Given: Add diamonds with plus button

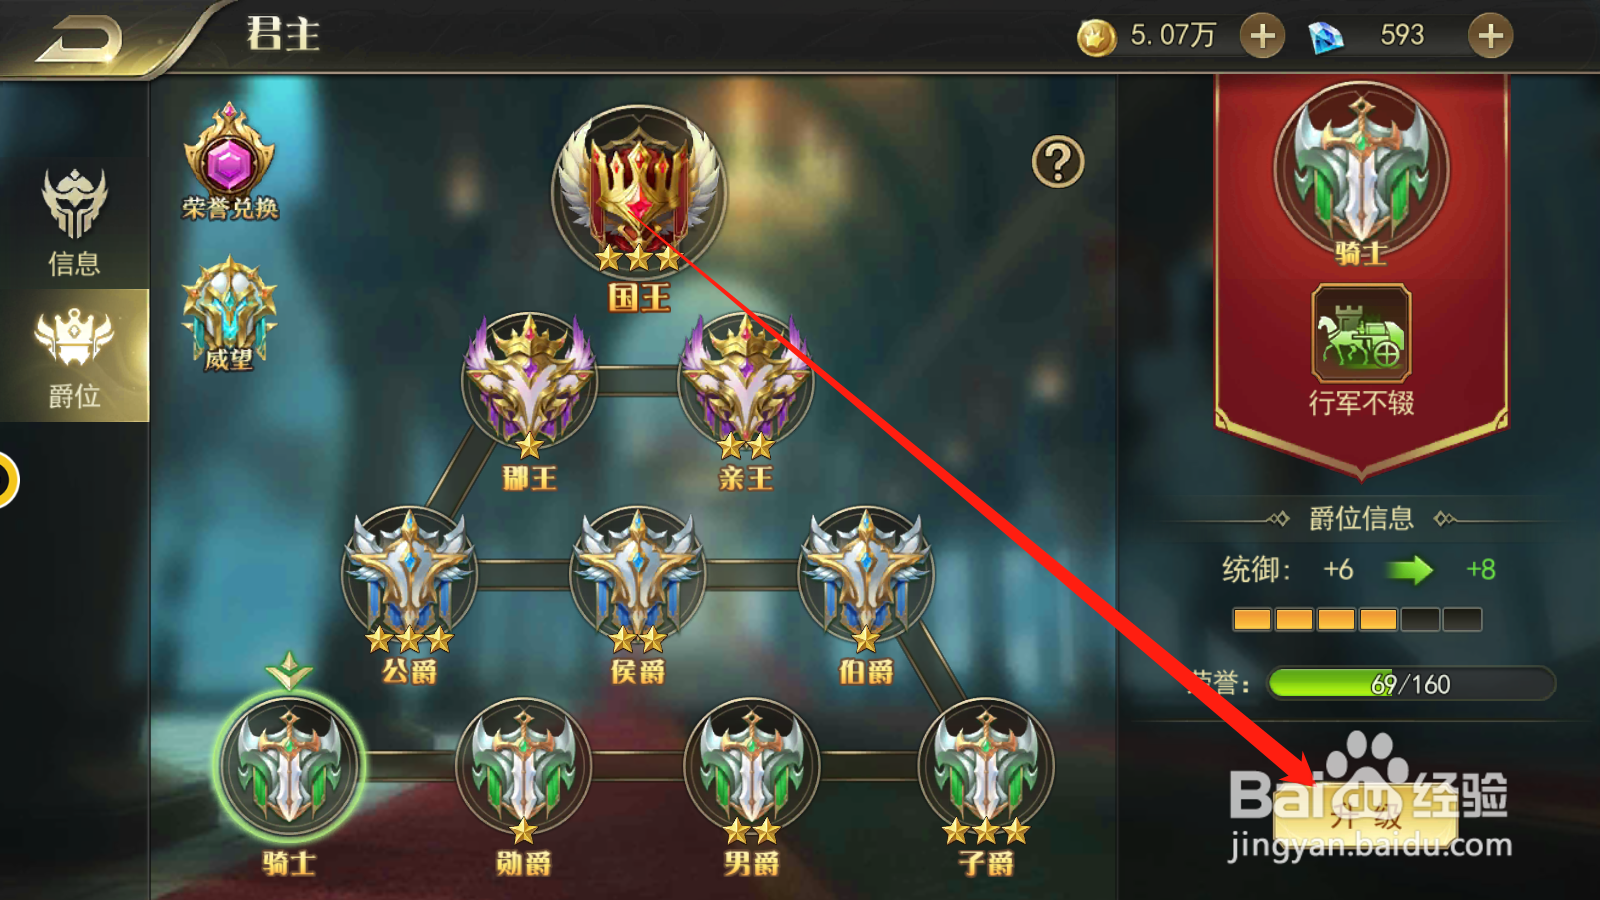Looking at the screenshot, I should tap(1490, 36).
